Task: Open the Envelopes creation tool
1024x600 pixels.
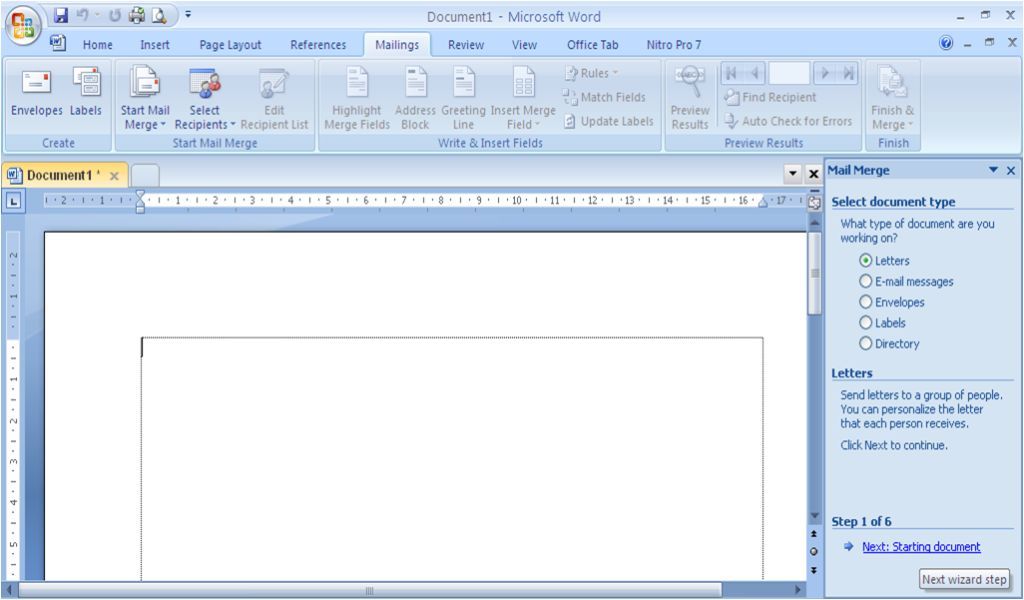Action: (36, 95)
